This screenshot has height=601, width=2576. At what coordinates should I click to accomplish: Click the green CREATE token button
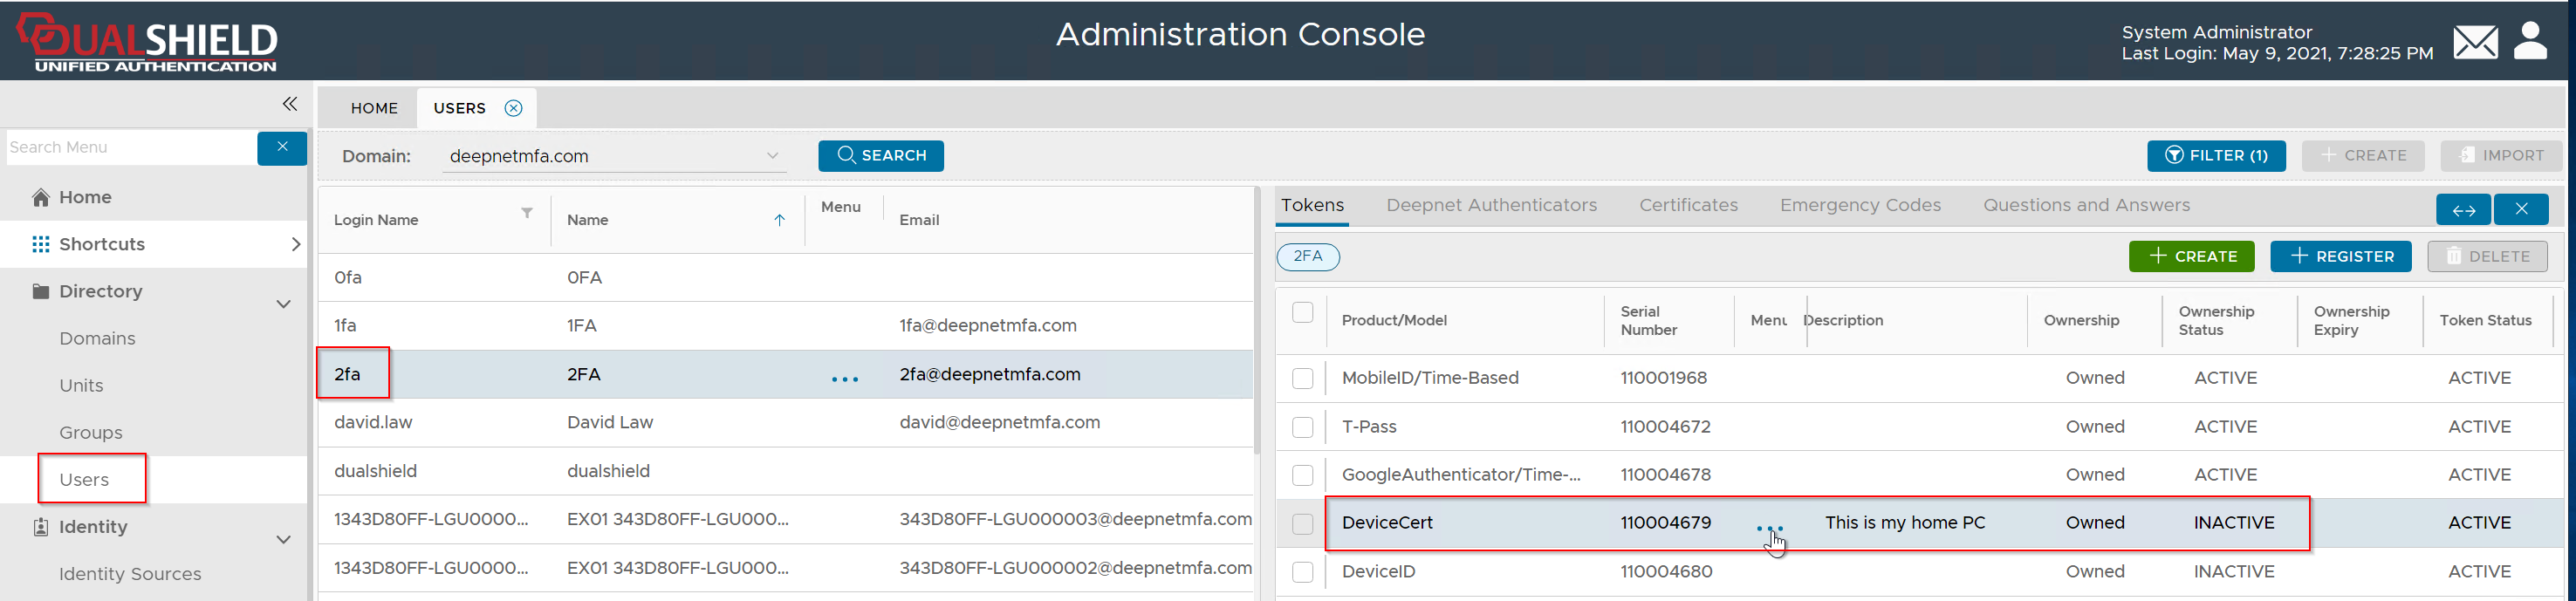coord(2191,256)
